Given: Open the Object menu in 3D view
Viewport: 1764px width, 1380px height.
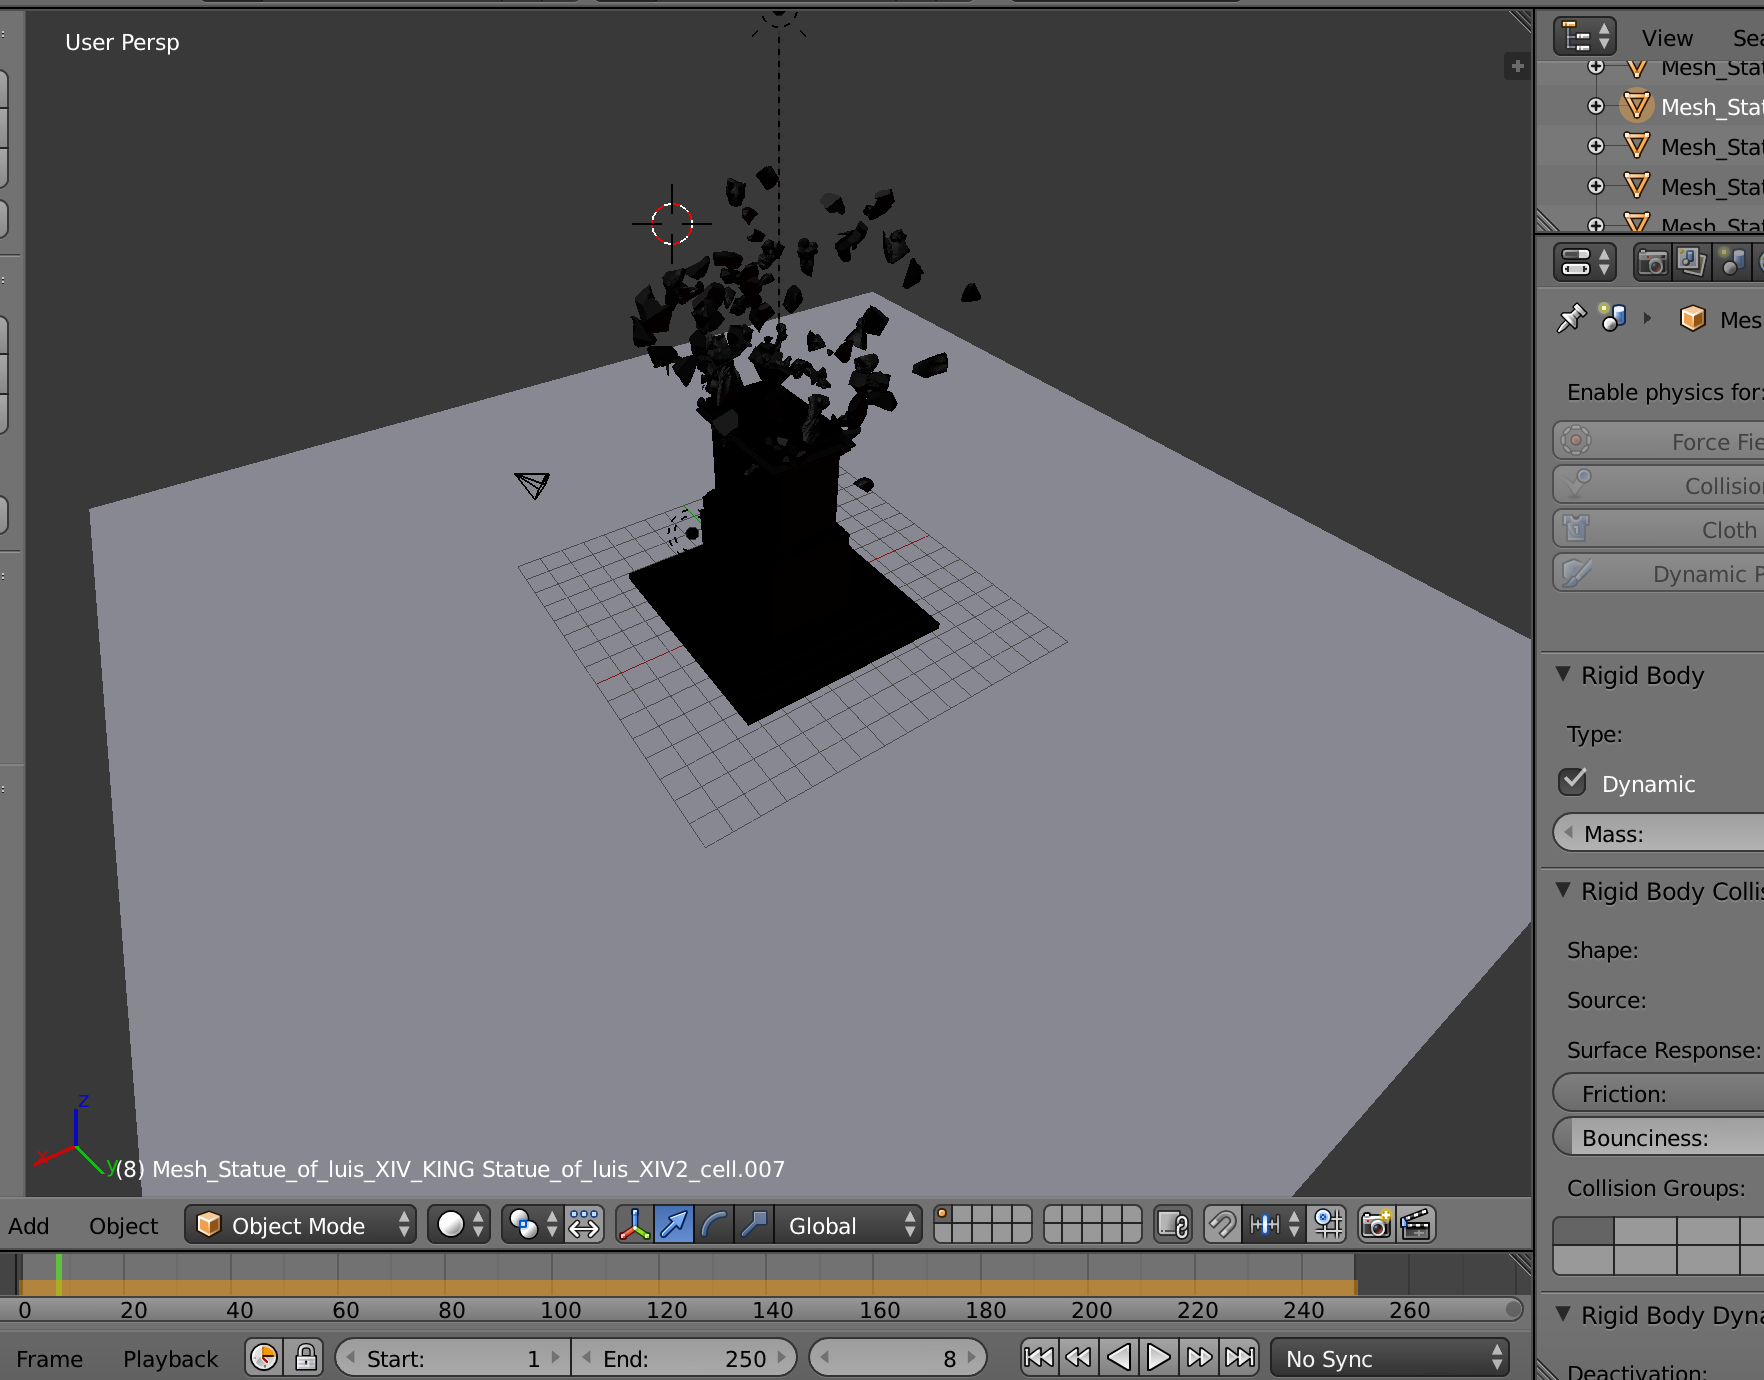Looking at the screenshot, I should [x=124, y=1225].
